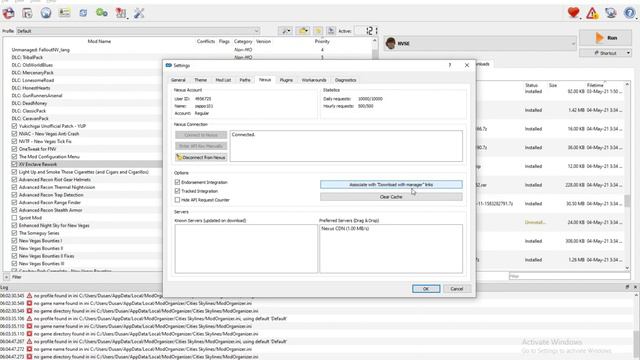Viewport: 640px width, 360px height.
Task: Open the Nexus globe icon in toolbar
Action: pos(46,13)
